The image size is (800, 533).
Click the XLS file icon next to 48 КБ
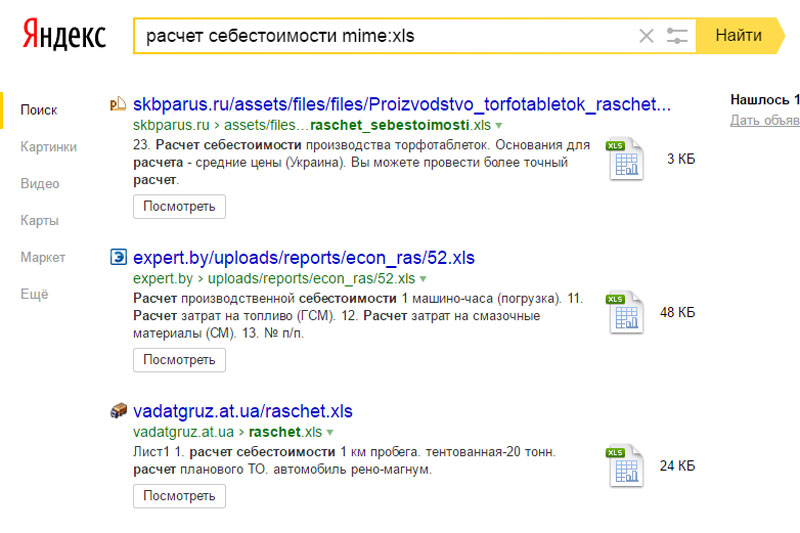pos(624,312)
